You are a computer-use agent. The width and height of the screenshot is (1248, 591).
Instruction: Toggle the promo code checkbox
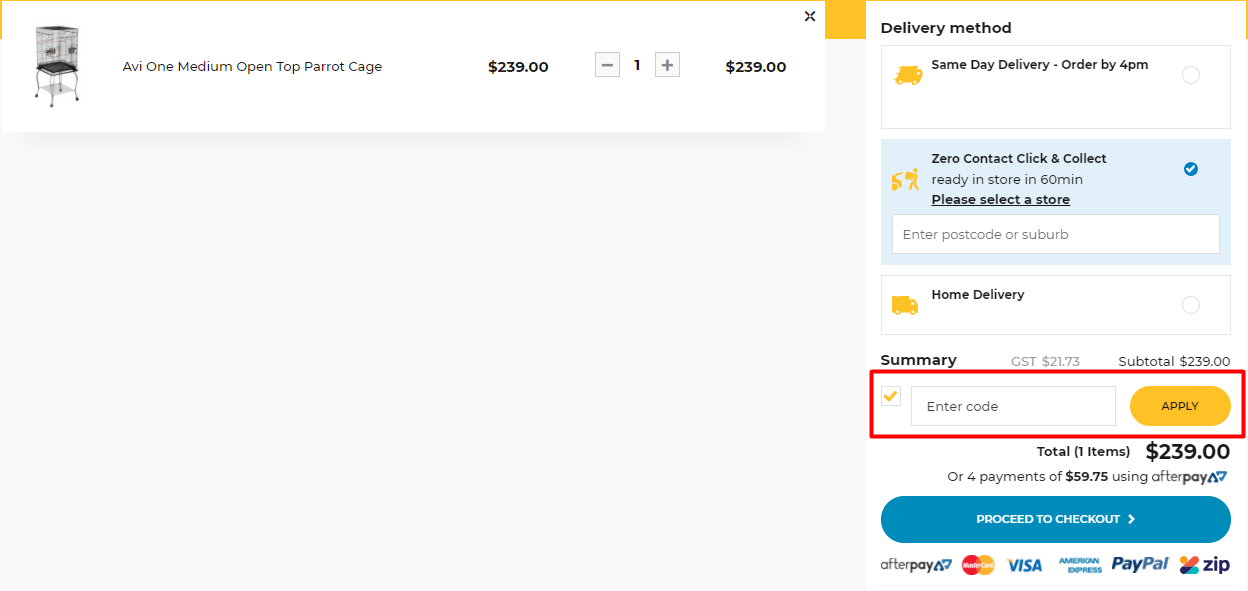890,396
